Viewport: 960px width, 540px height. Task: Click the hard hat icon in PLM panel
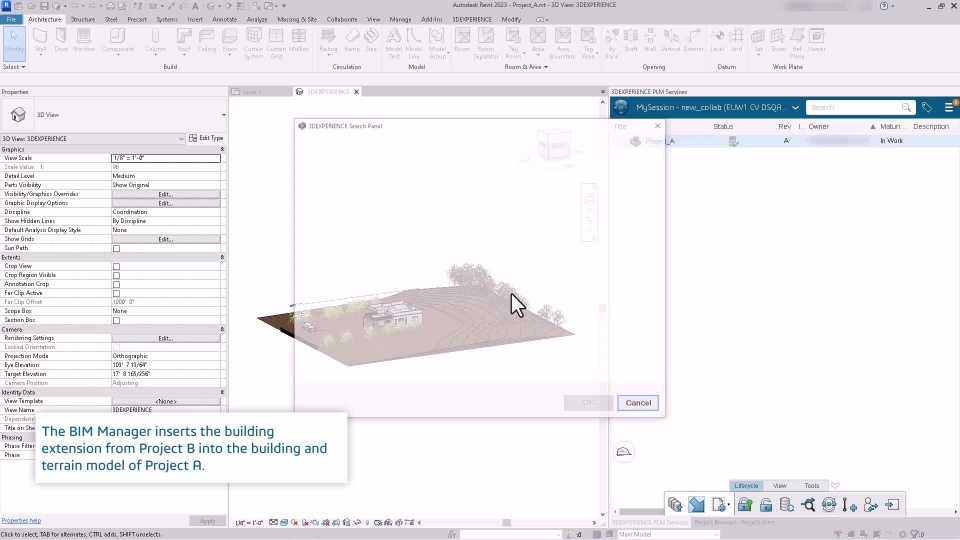pos(624,452)
